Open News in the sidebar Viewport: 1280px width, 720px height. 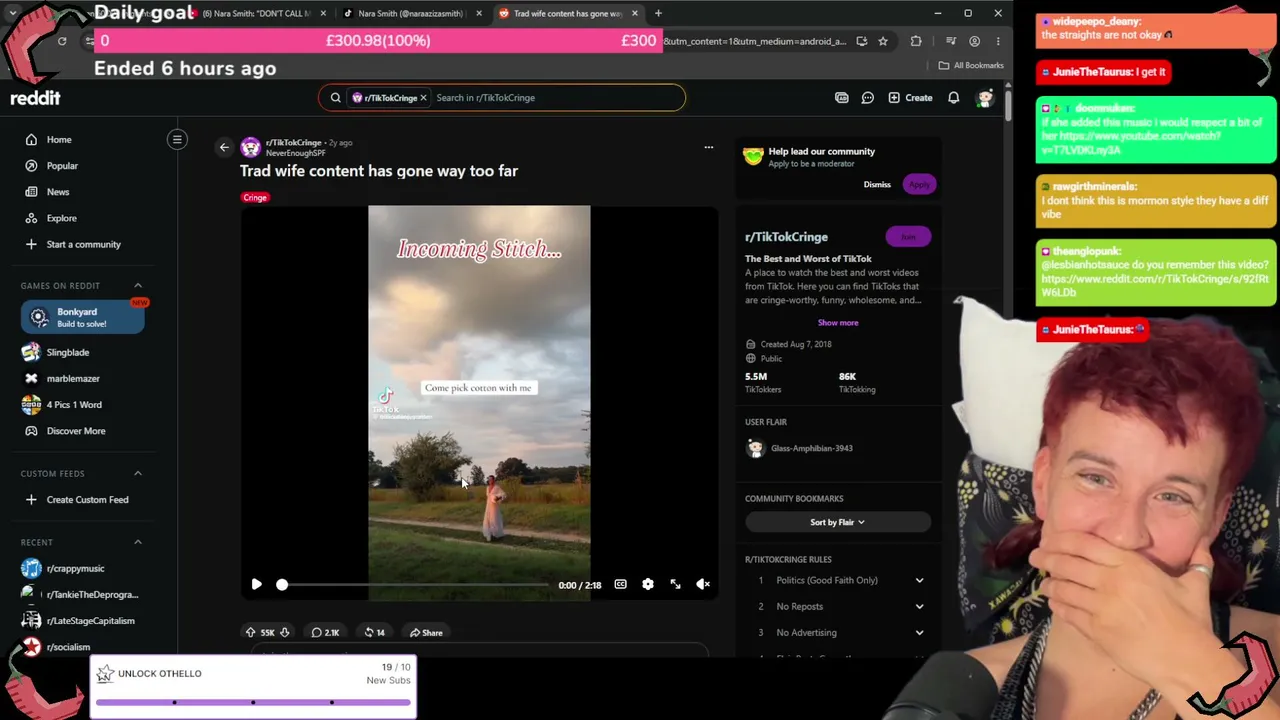click(x=58, y=192)
